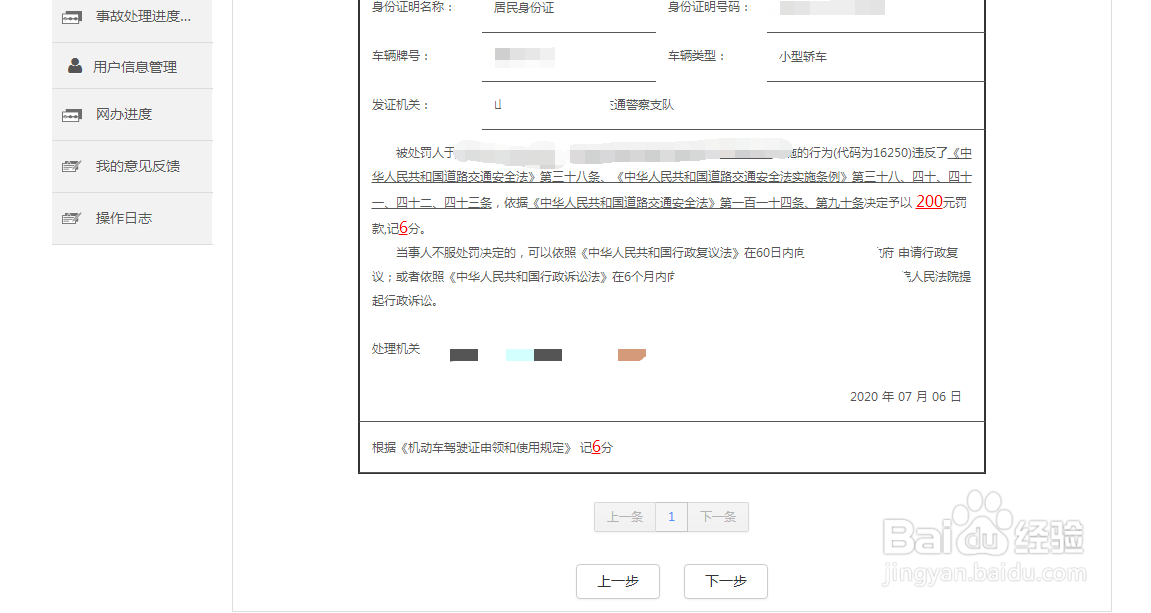Click the pen icon beside 操作日志
The height and width of the screenshot is (613, 1151).
(x=71, y=218)
